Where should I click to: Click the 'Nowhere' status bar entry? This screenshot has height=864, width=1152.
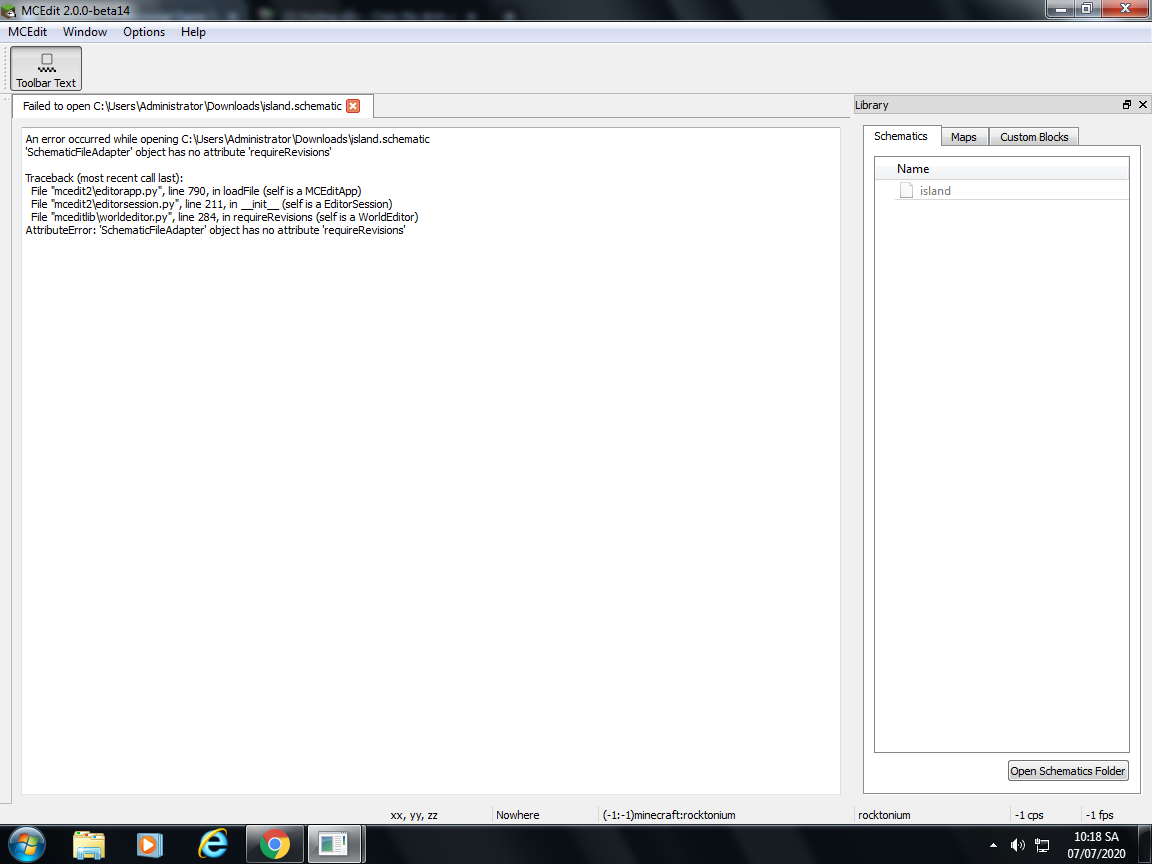point(517,815)
